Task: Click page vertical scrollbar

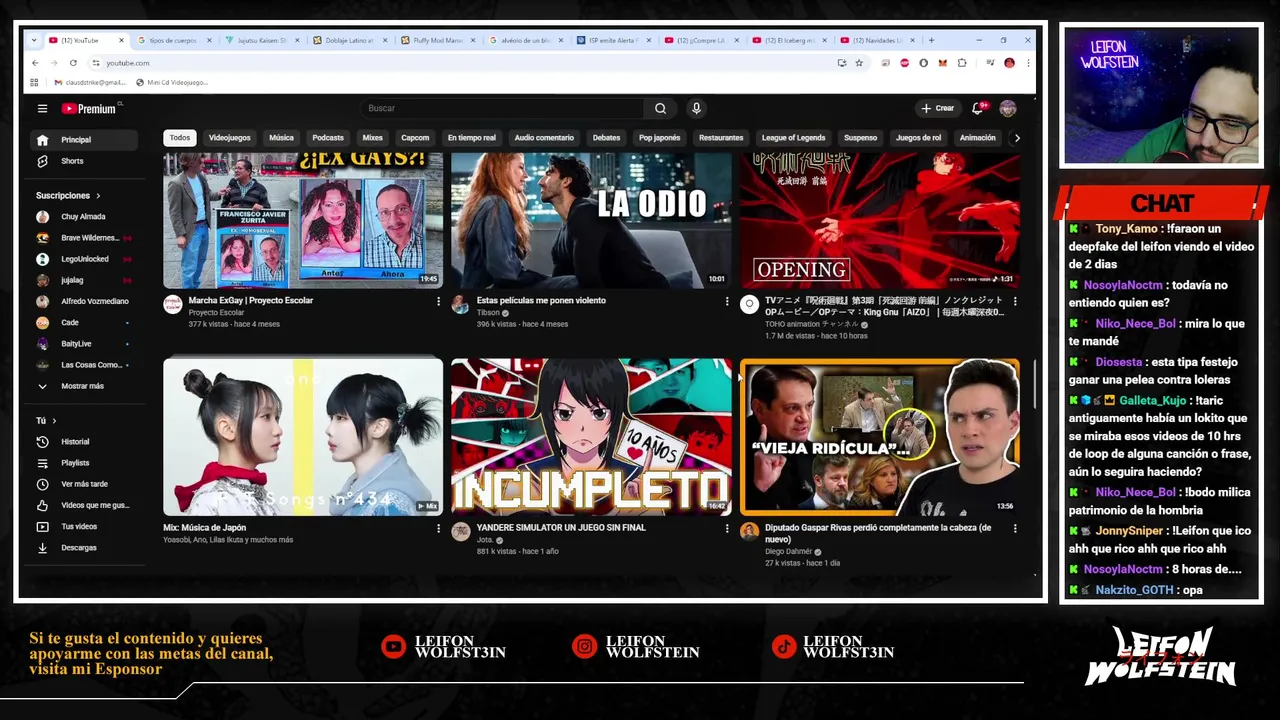Action: pyautogui.click(x=1034, y=385)
